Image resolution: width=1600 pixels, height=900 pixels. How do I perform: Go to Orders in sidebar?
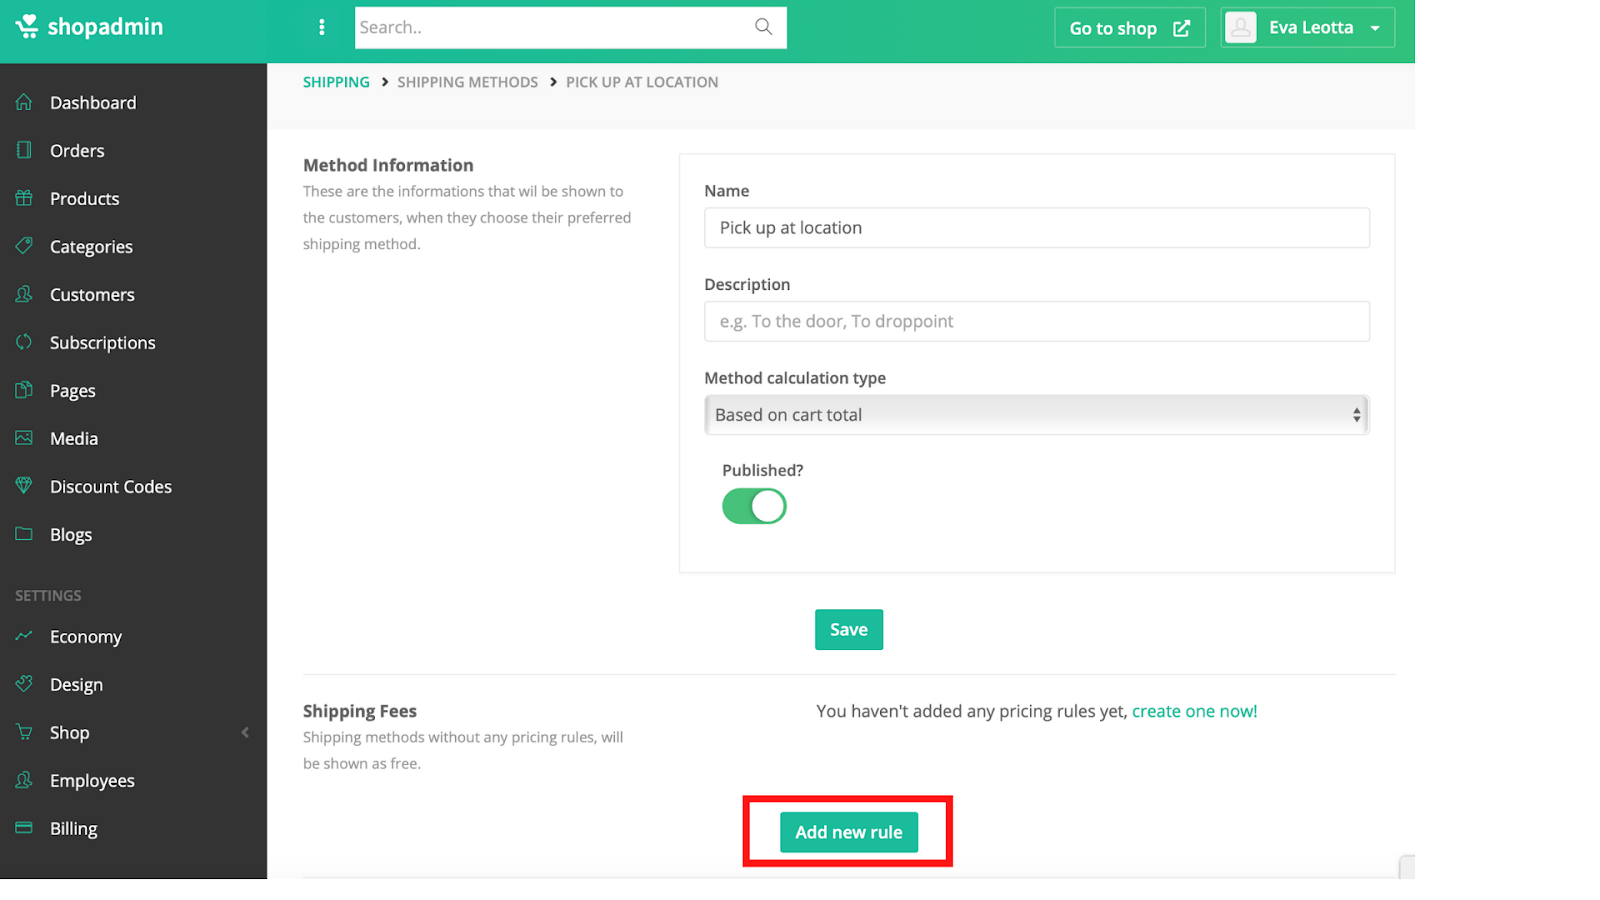tap(77, 151)
